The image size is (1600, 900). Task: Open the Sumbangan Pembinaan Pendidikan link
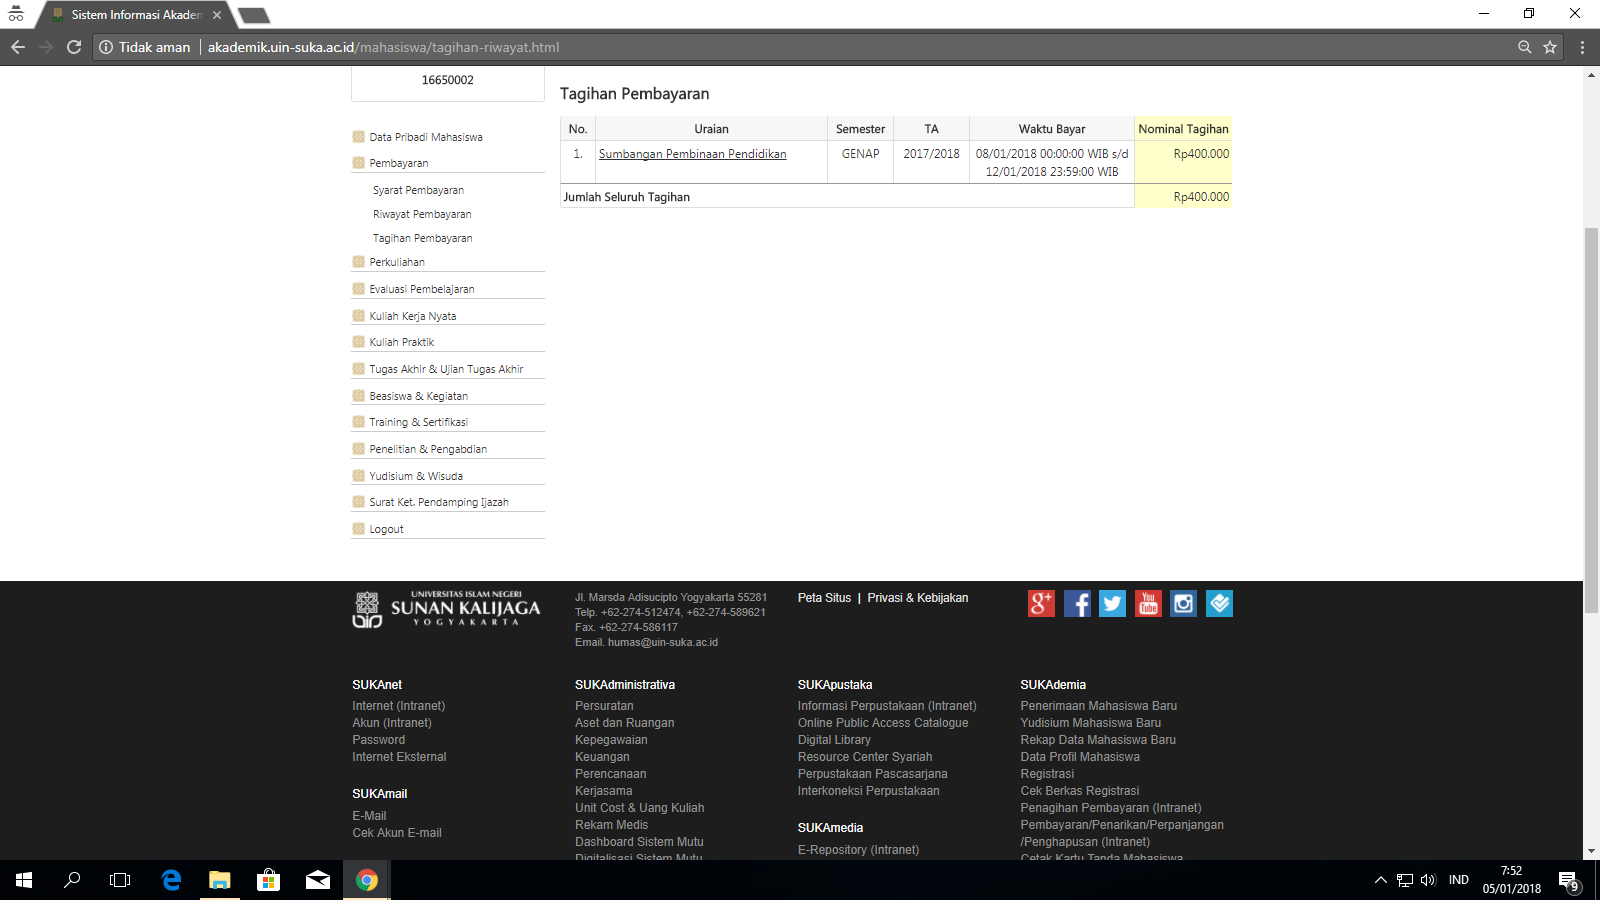[x=692, y=154]
